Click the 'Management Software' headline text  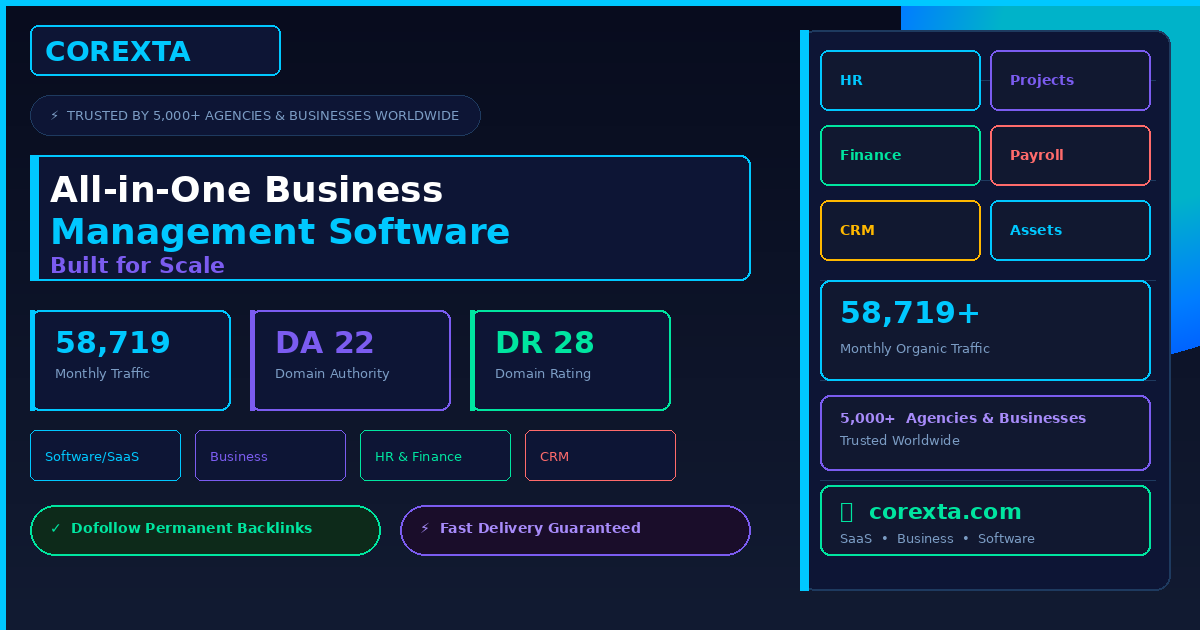[x=280, y=232]
